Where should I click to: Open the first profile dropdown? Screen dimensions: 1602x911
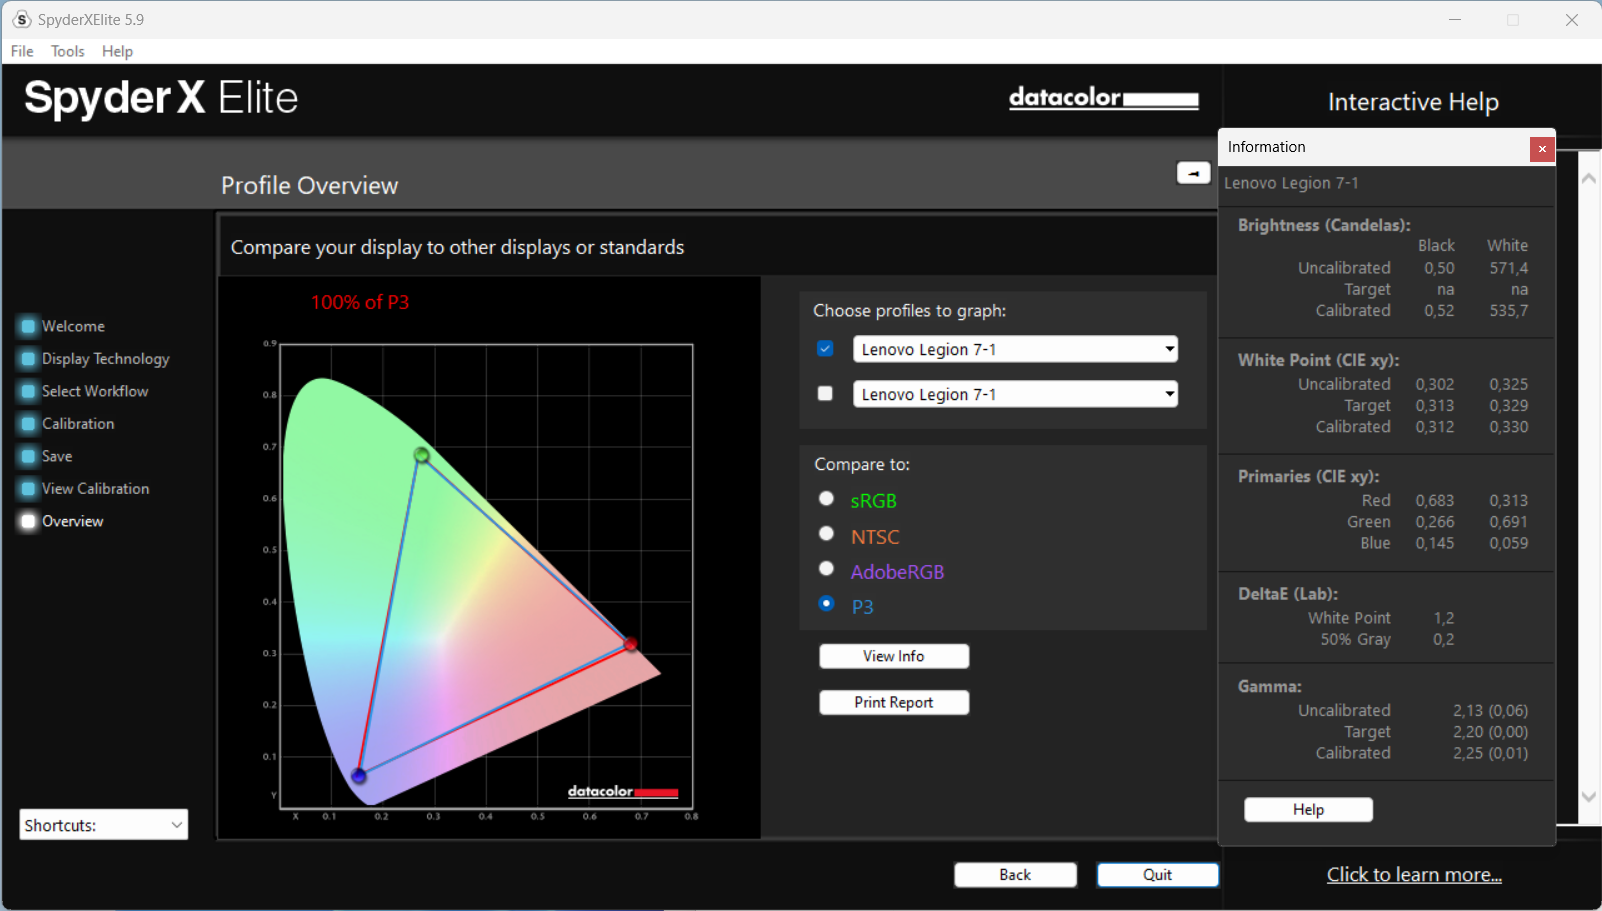coord(1015,349)
